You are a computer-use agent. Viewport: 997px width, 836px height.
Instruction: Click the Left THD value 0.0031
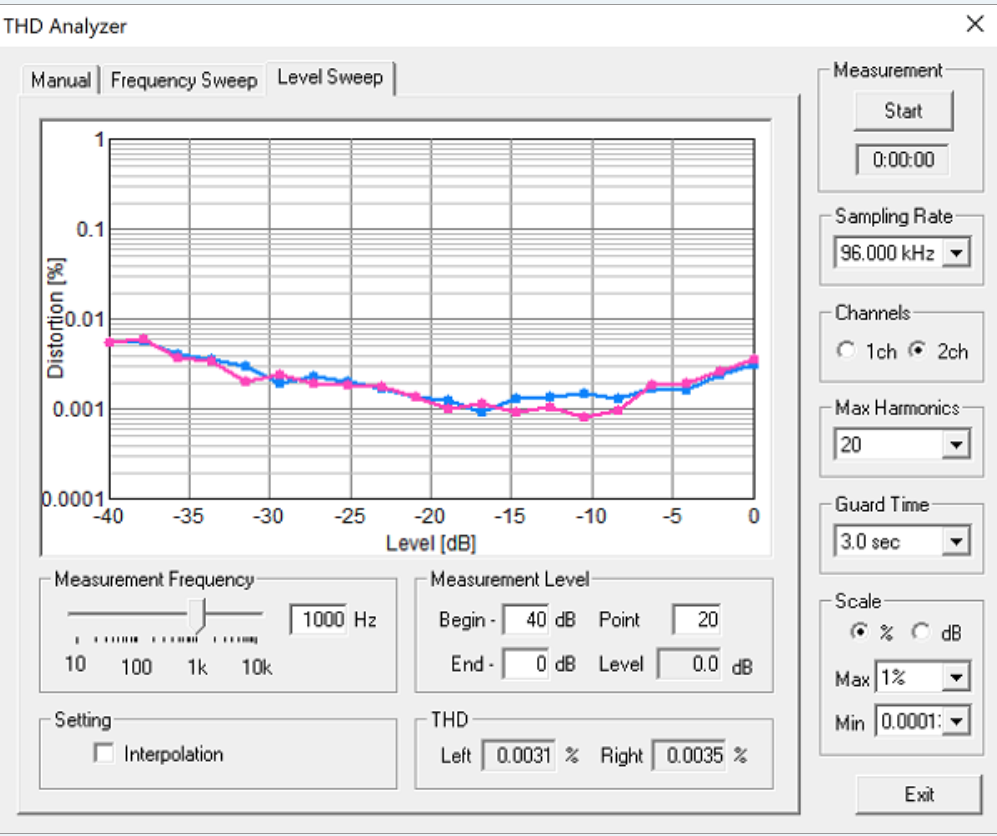point(519,755)
